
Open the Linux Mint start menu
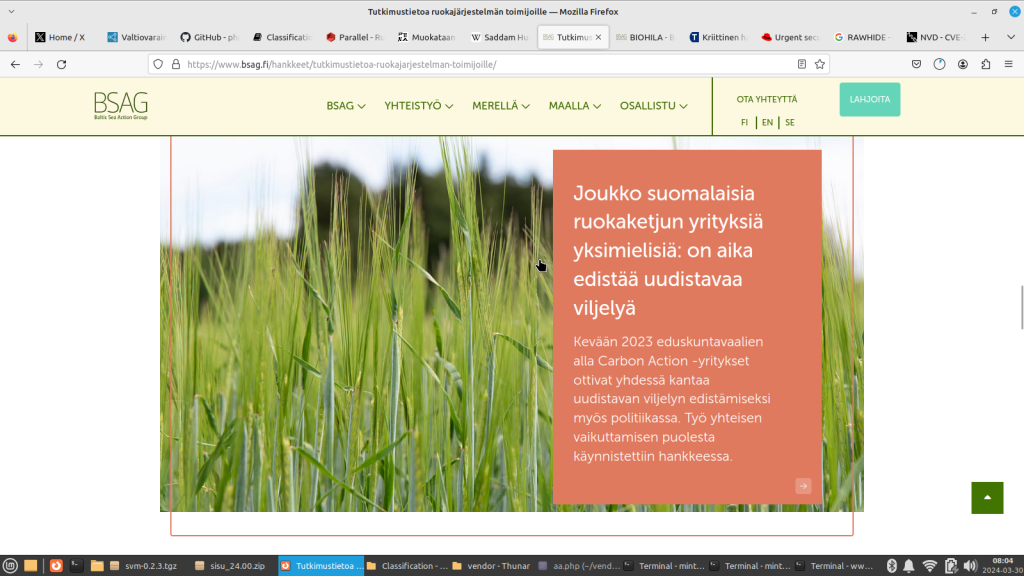point(10,566)
